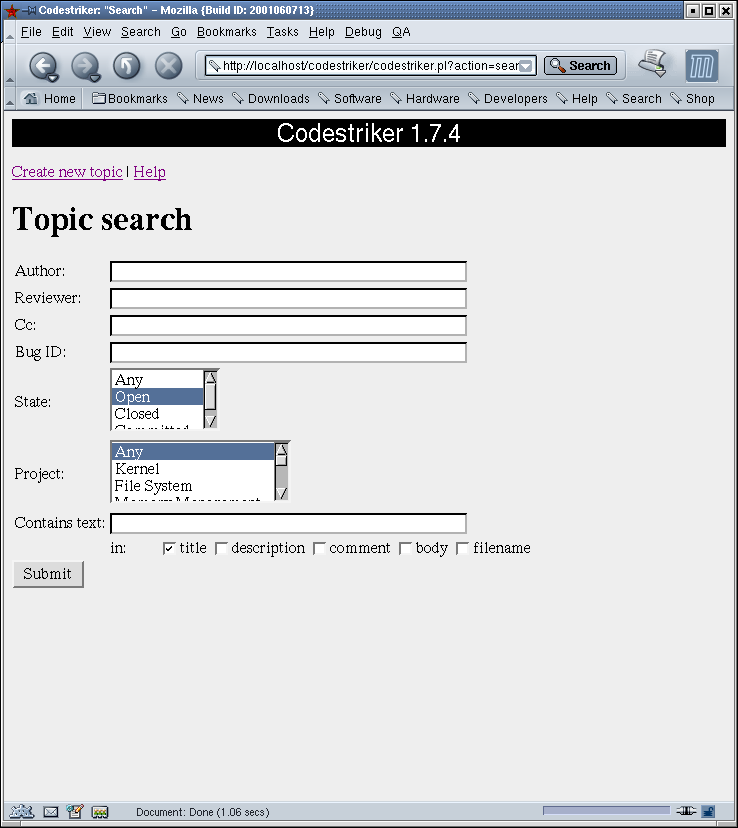Open Mail from the status bar icon
This screenshot has height=828, width=738.
[x=50, y=812]
